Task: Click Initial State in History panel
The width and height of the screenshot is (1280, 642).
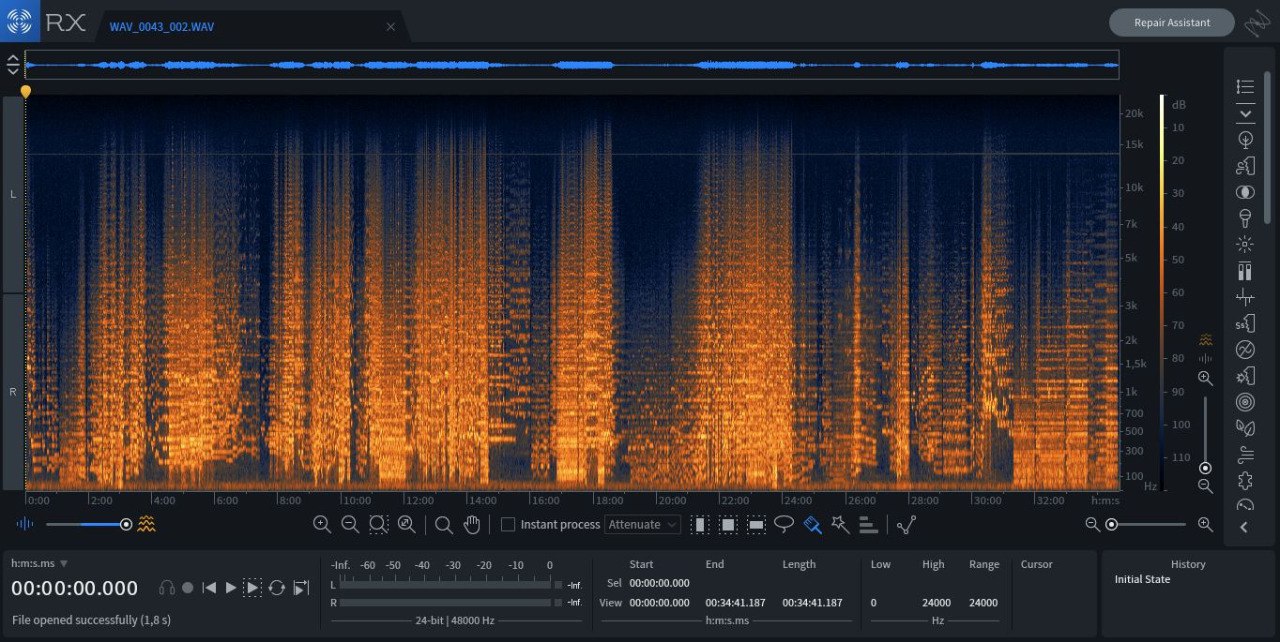Action: [x=1142, y=580]
